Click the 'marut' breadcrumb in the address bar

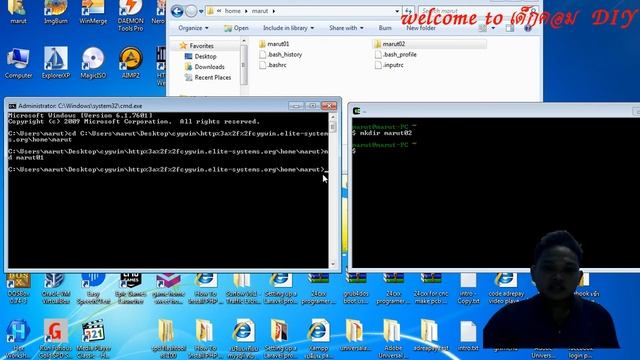point(260,11)
